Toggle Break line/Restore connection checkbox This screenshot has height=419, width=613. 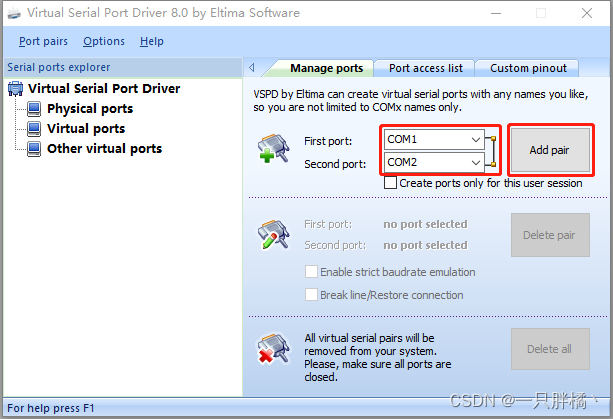point(311,295)
